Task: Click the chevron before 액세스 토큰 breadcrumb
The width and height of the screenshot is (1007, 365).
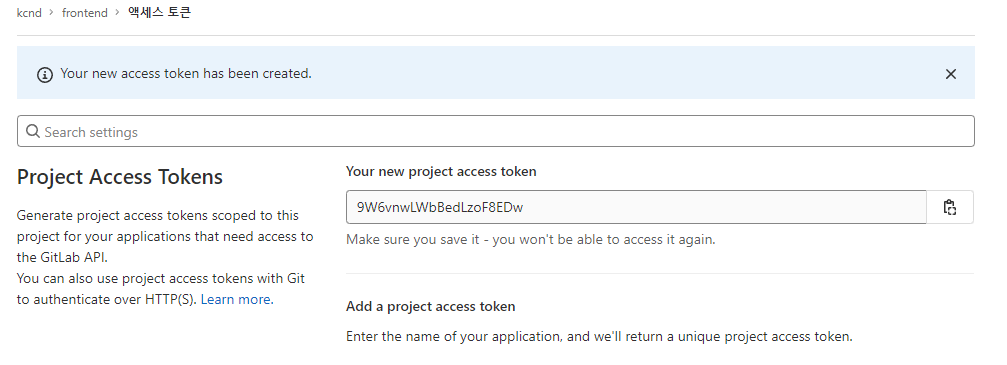Action: [118, 12]
